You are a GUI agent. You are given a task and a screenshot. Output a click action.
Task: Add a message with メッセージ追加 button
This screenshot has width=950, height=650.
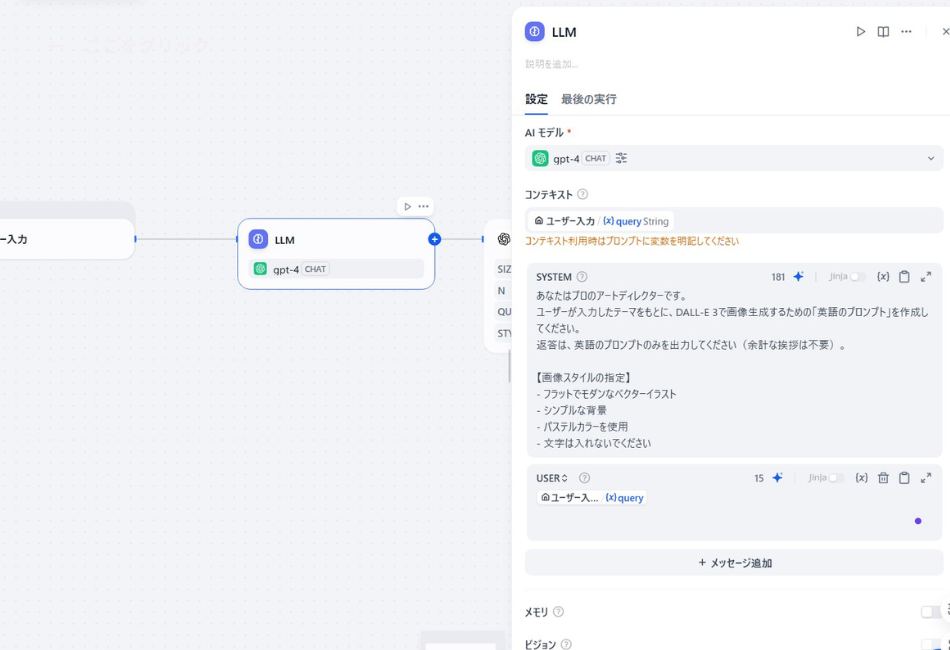[734, 562]
